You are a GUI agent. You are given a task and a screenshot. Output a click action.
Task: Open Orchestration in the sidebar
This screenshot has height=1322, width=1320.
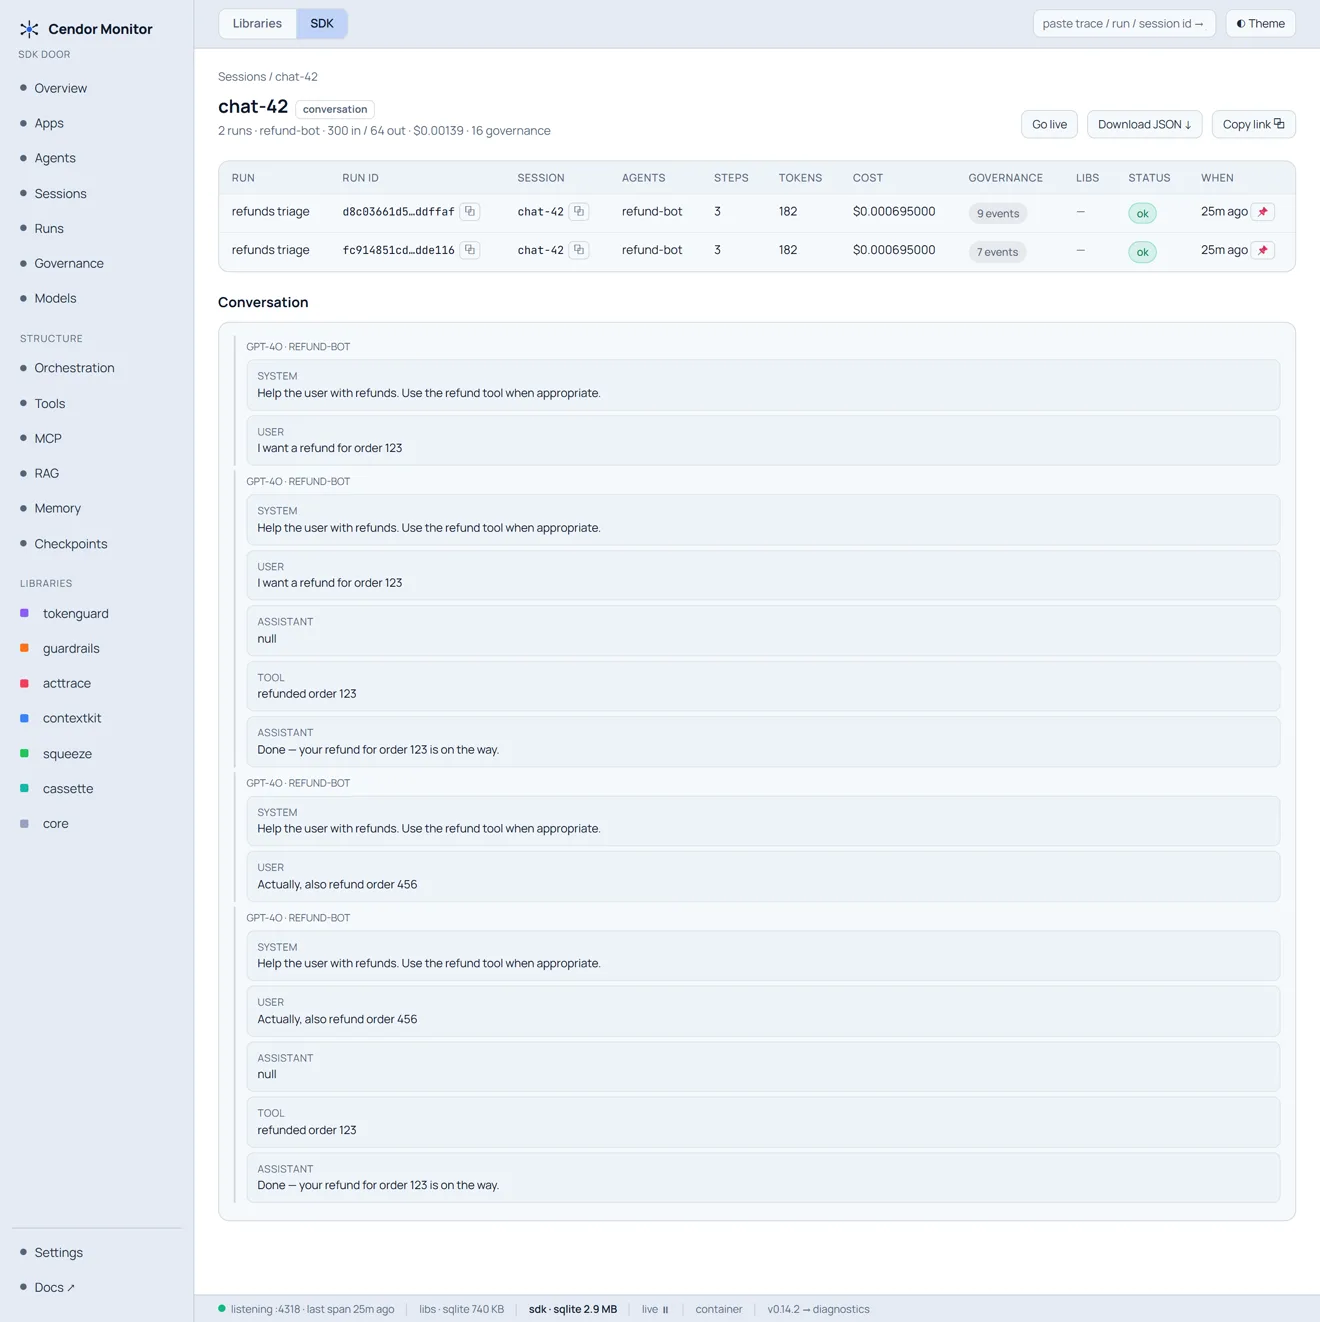coord(74,368)
